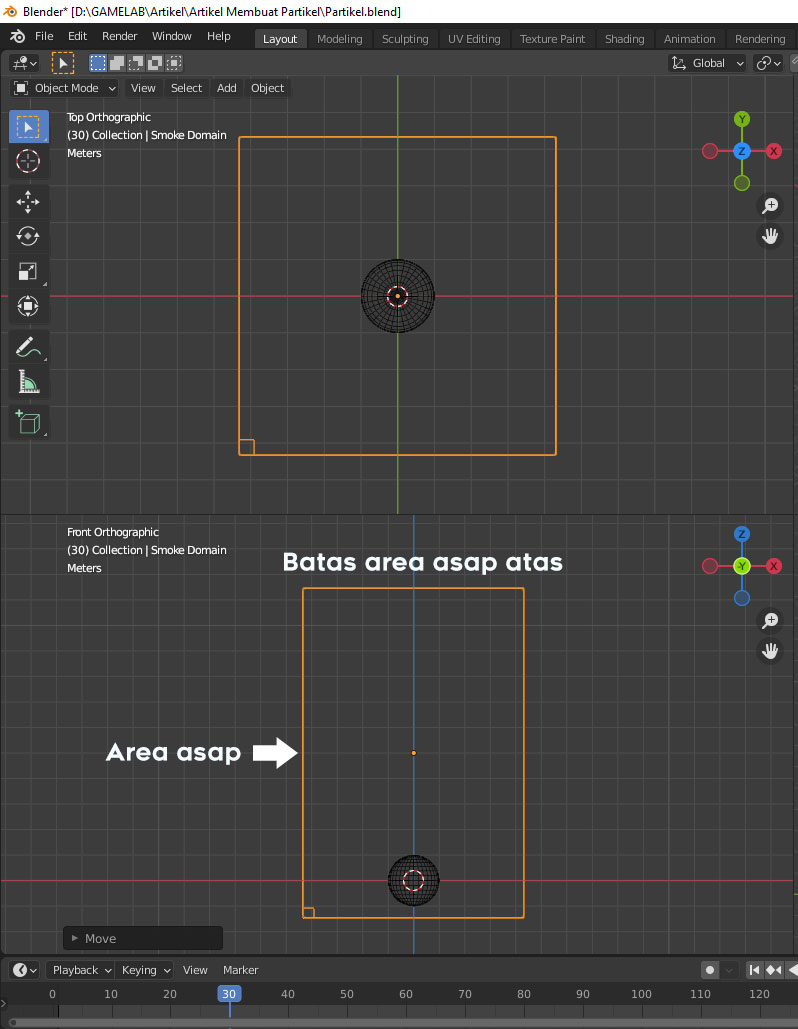The height and width of the screenshot is (1029, 798).
Task: Open auto keyframing options dropdown
Action: coord(729,970)
